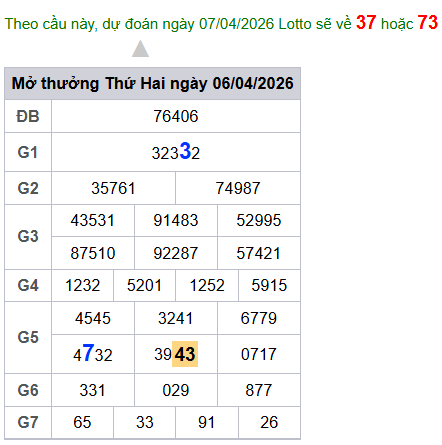Screen dimensions: 442x445
Task: Click the G6 number 029
Action: pos(176,390)
